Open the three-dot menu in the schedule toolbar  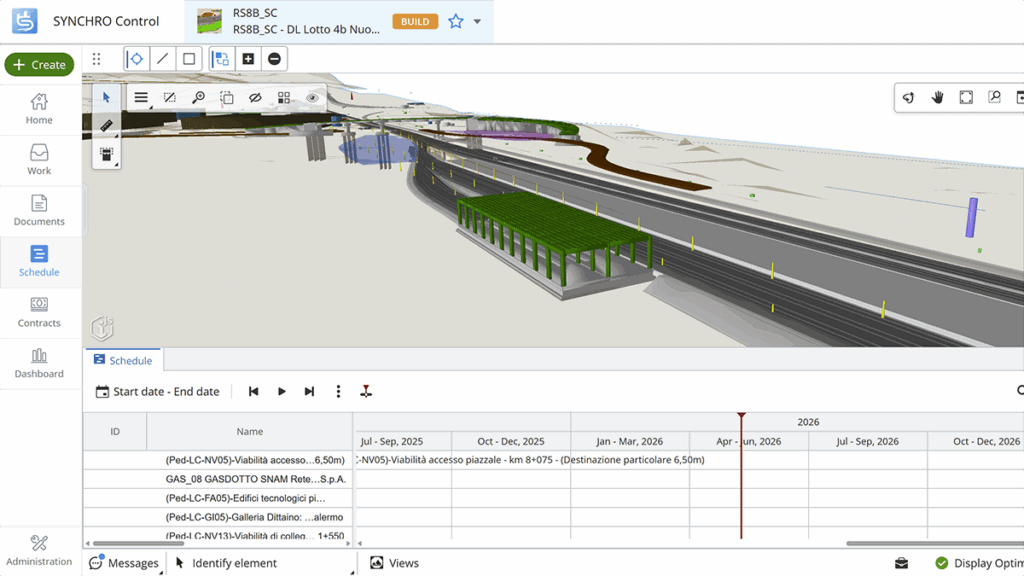(x=338, y=391)
